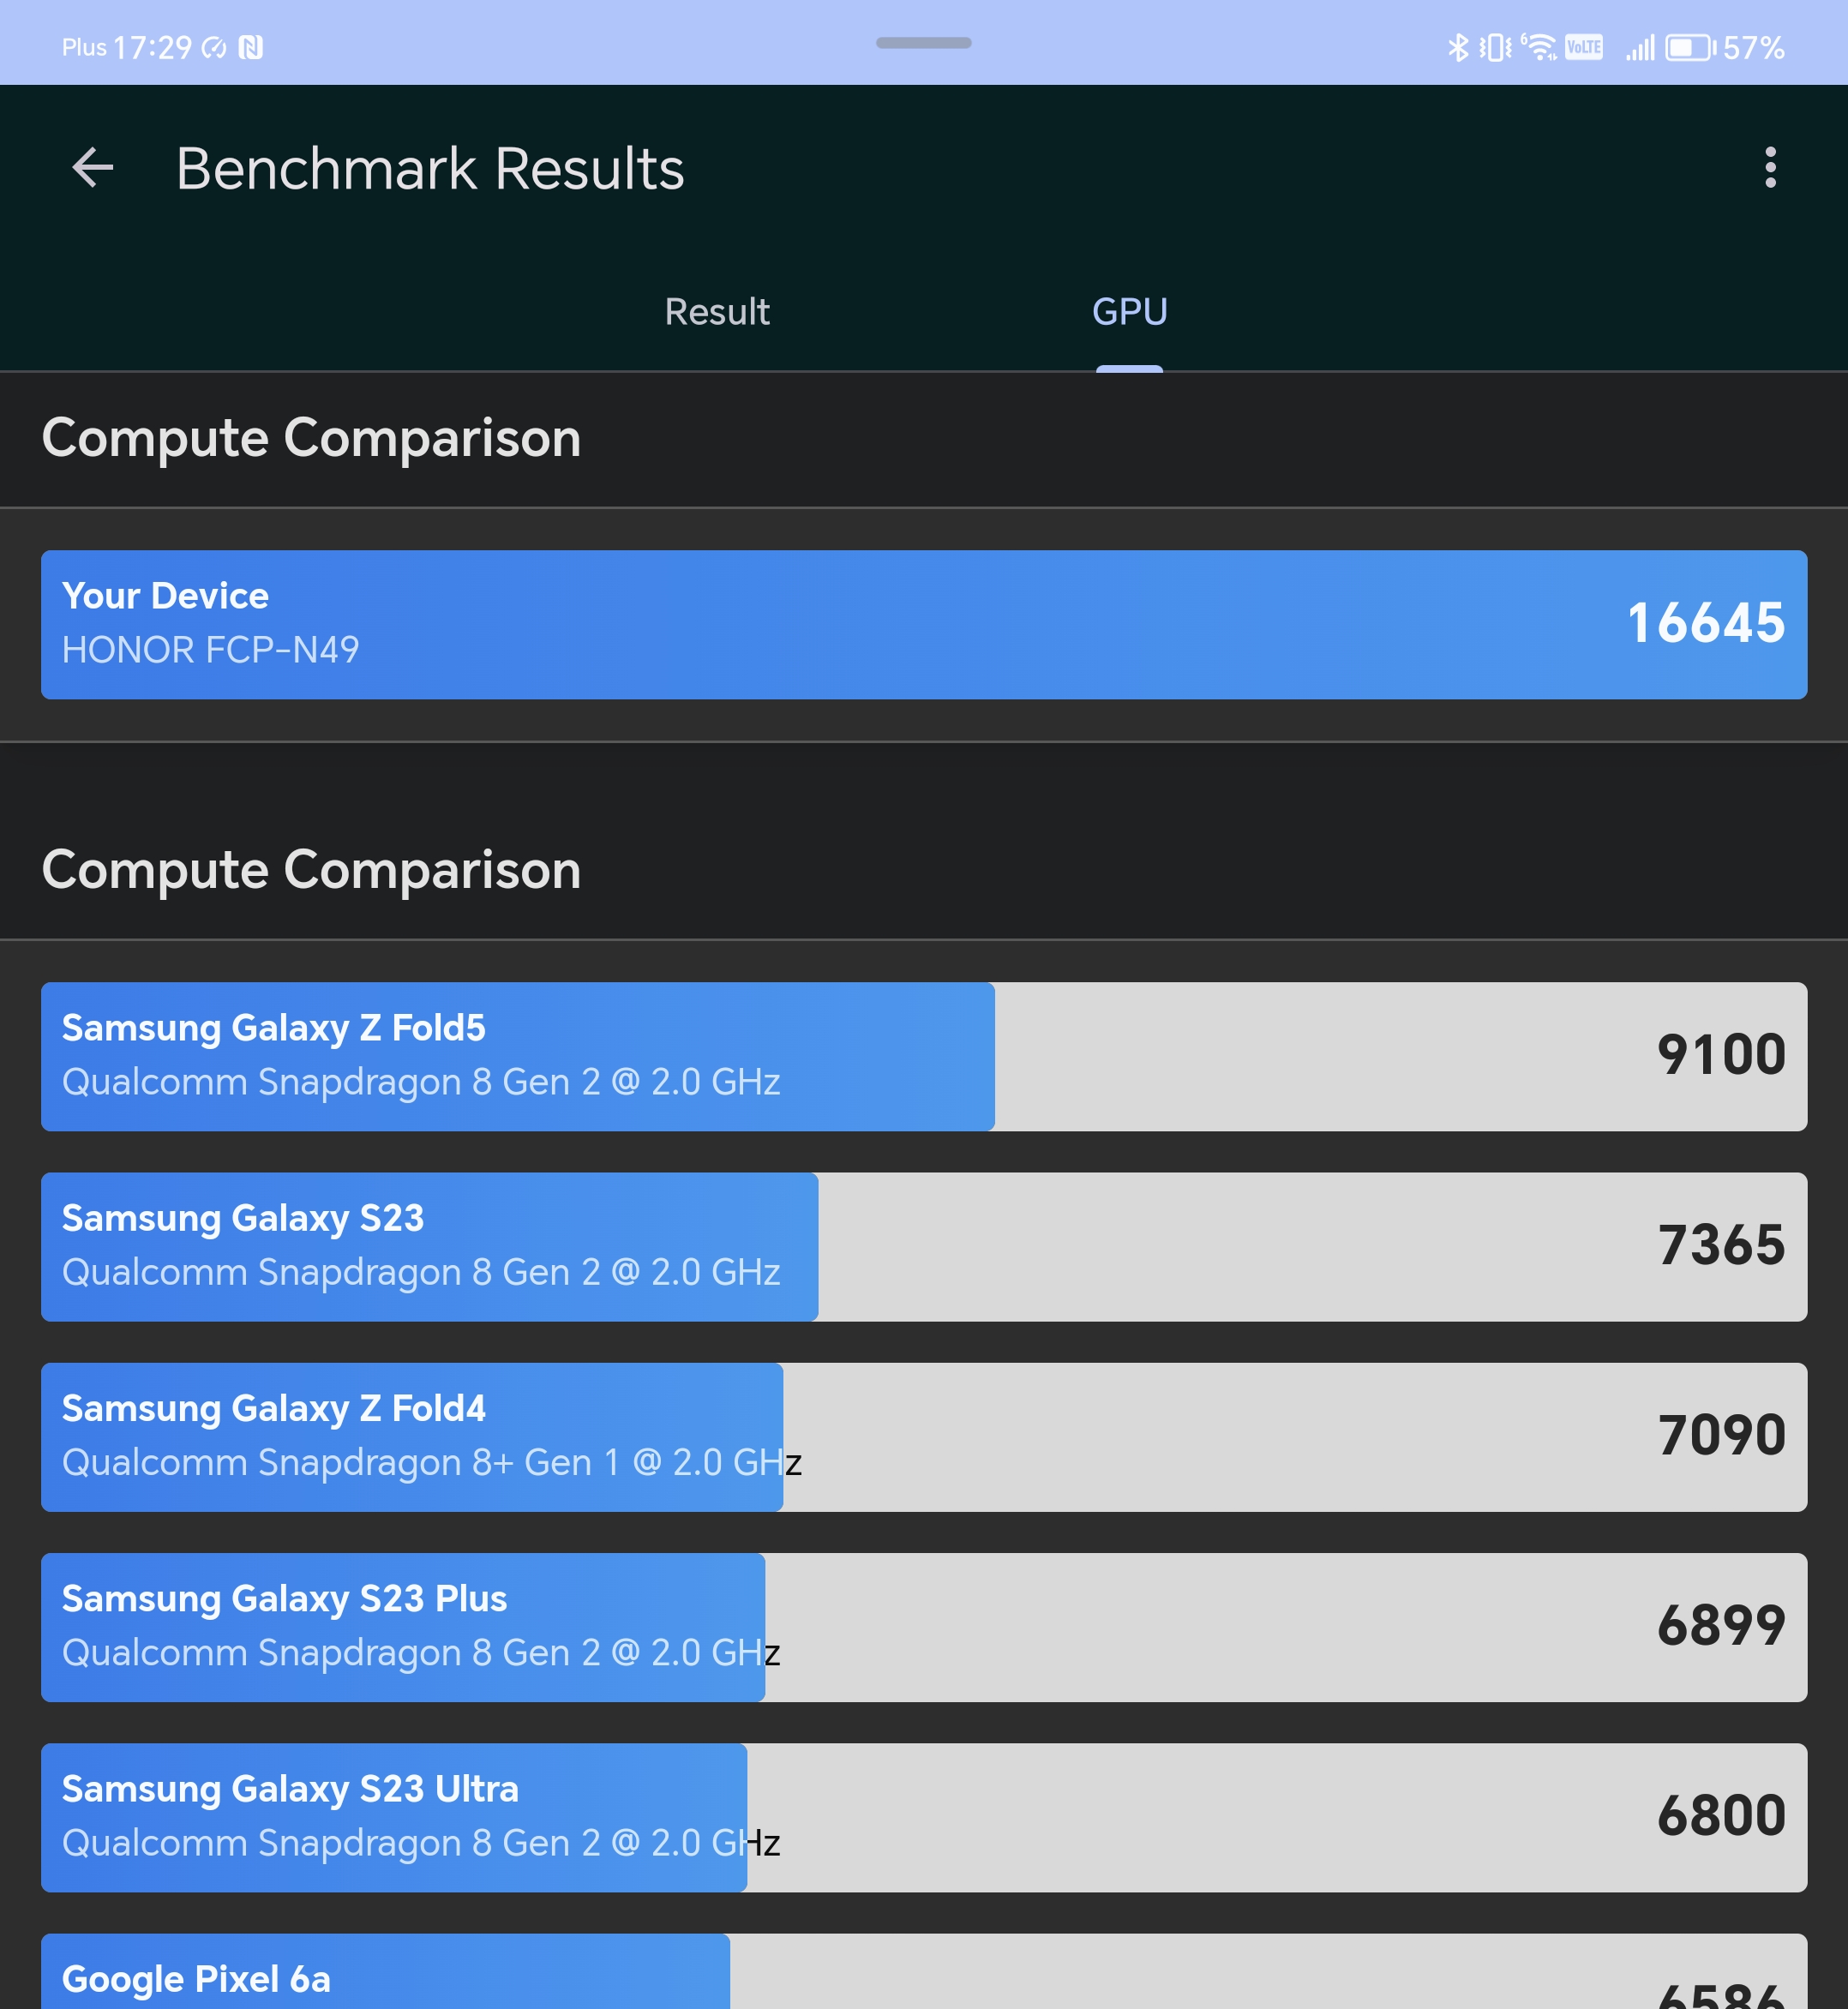Image resolution: width=1848 pixels, height=2009 pixels.
Task: Select the GPU tab
Action: coord(1129,312)
